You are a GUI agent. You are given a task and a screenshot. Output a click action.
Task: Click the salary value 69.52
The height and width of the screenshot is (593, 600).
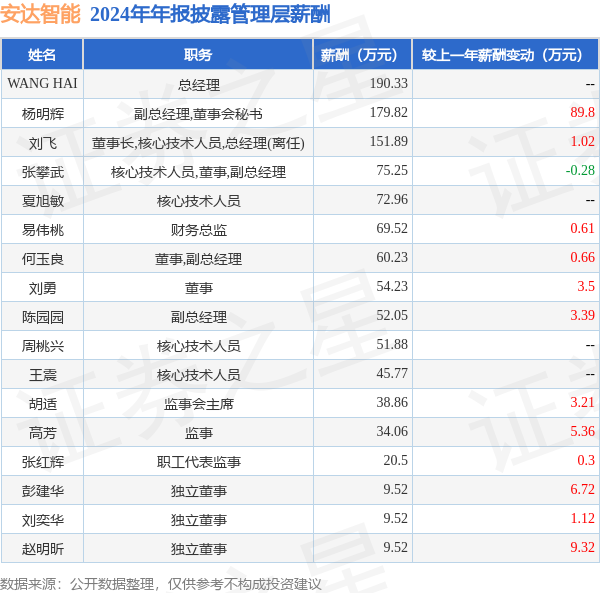[x=392, y=228]
